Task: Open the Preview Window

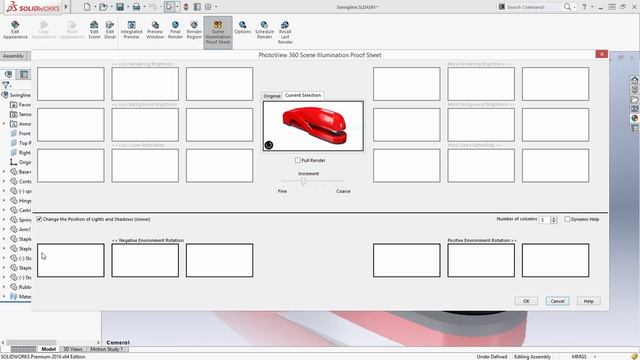Action: (155, 29)
